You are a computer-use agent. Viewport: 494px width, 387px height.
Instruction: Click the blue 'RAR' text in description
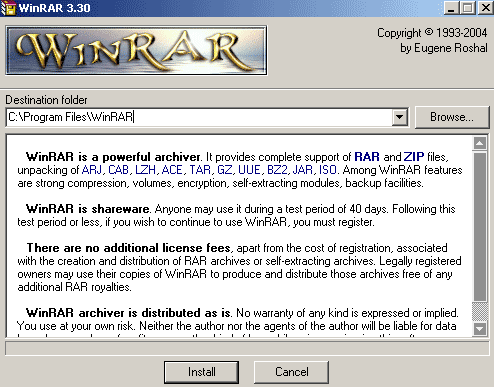pos(367,157)
